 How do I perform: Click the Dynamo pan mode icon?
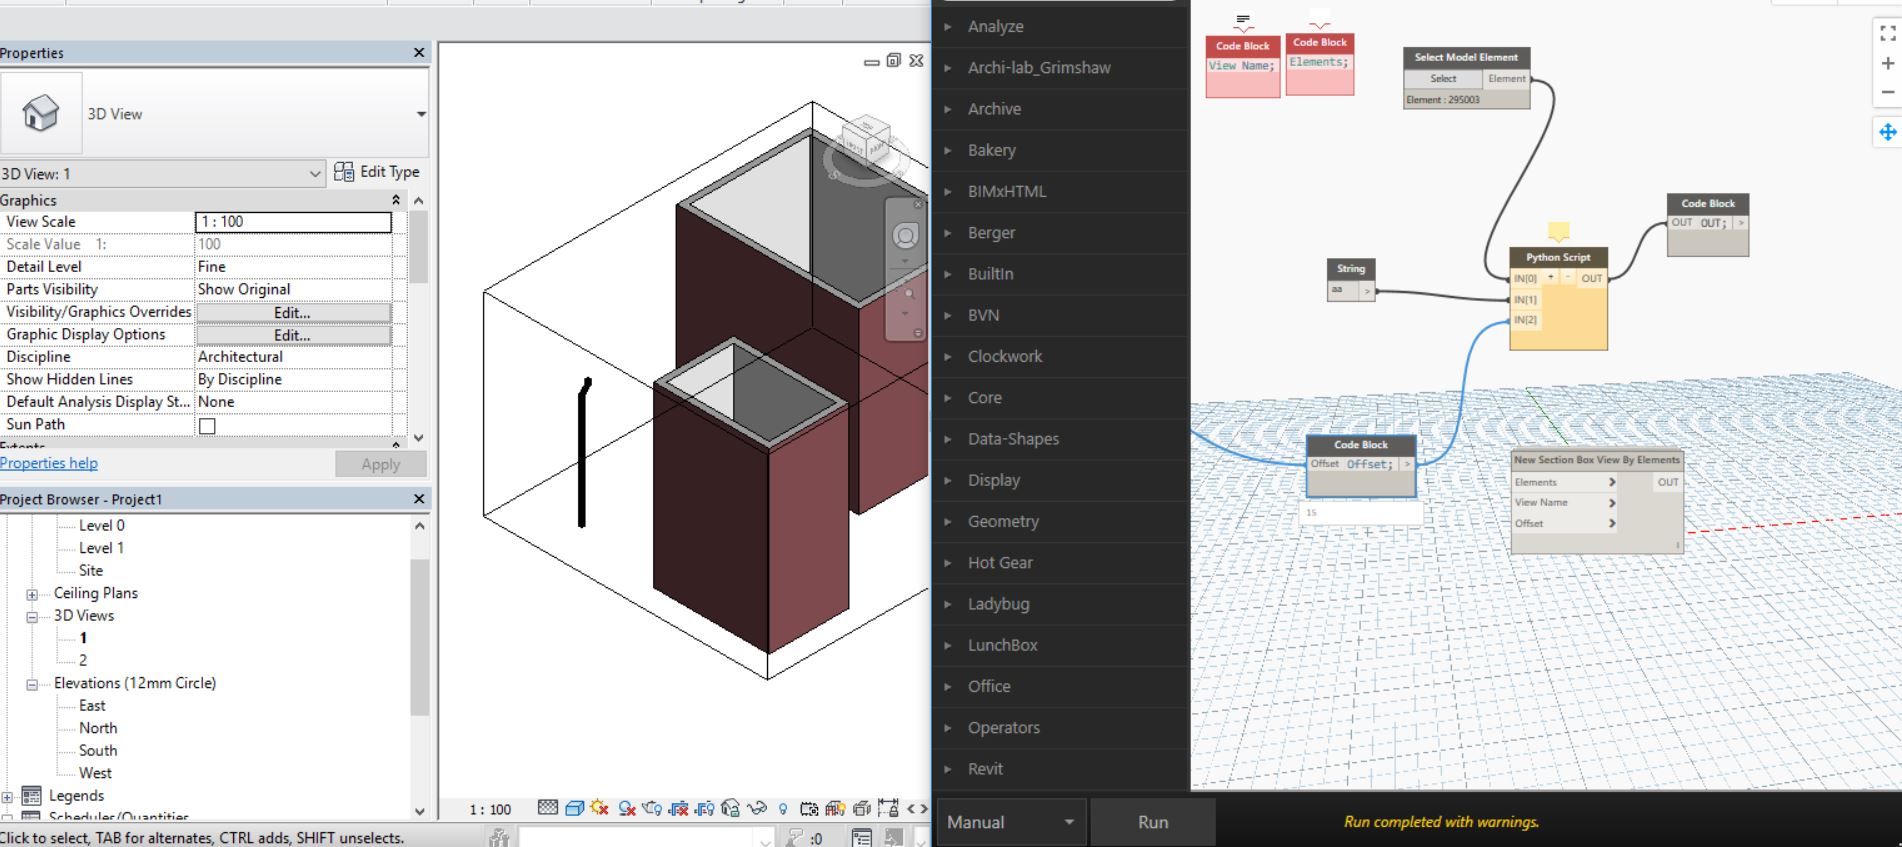1887,132
